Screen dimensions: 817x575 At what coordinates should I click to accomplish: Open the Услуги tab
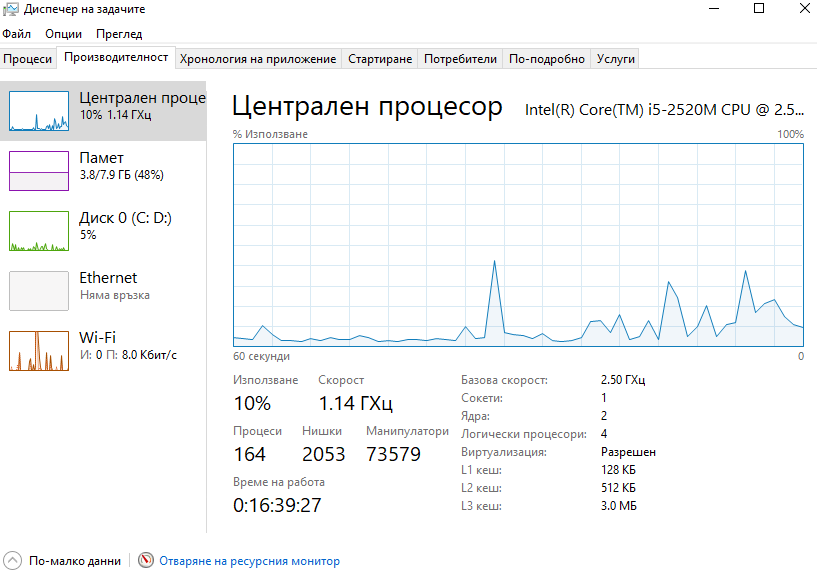click(615, 59)
